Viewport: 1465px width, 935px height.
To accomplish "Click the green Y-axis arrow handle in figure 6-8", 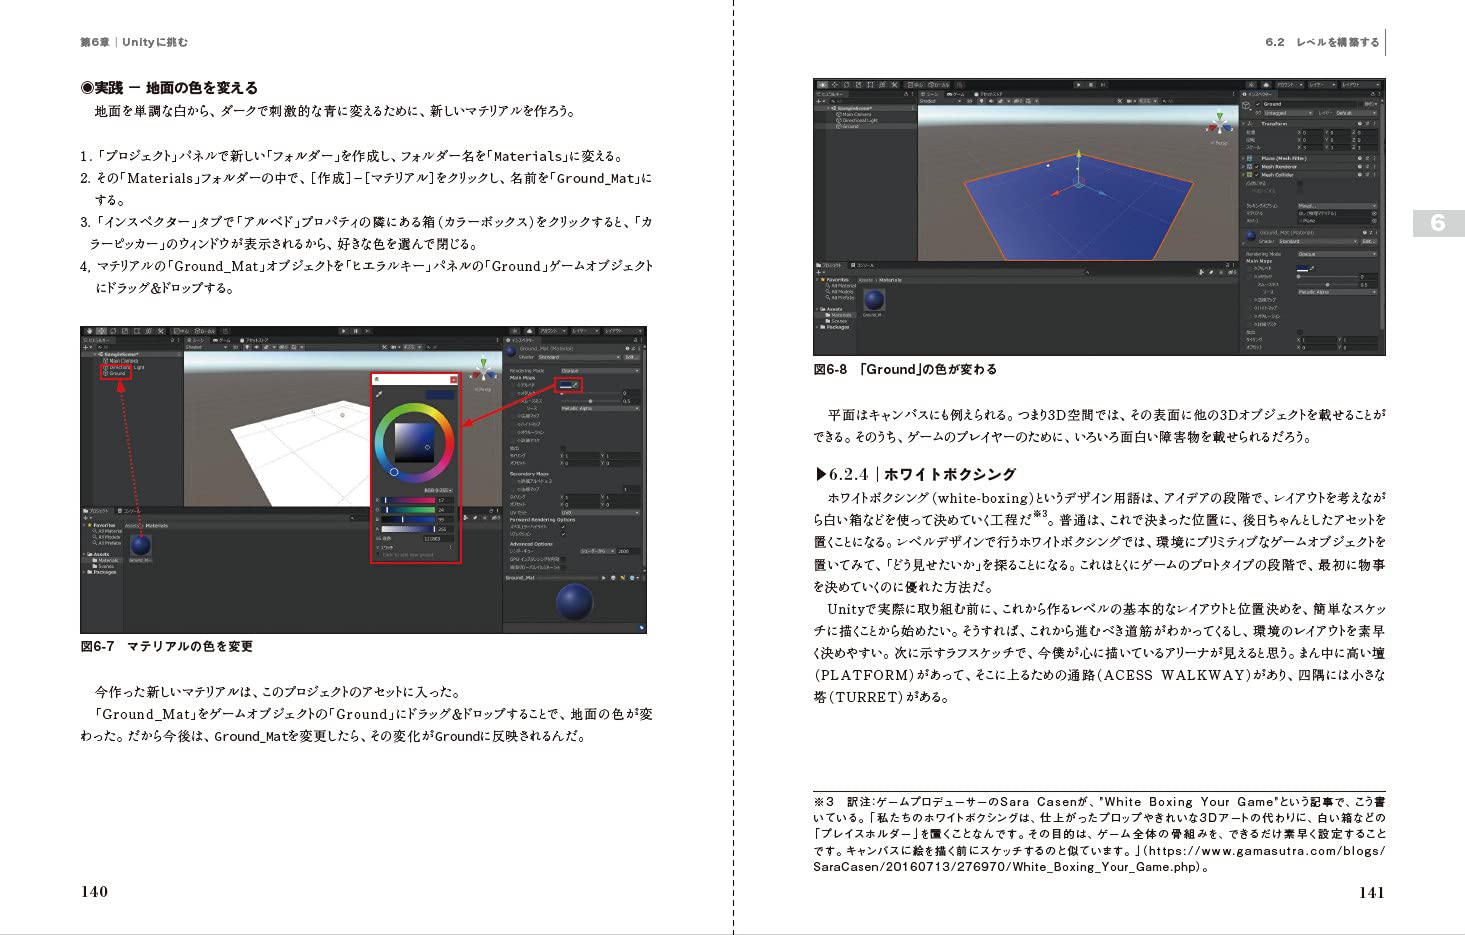I will point(1078,154).
